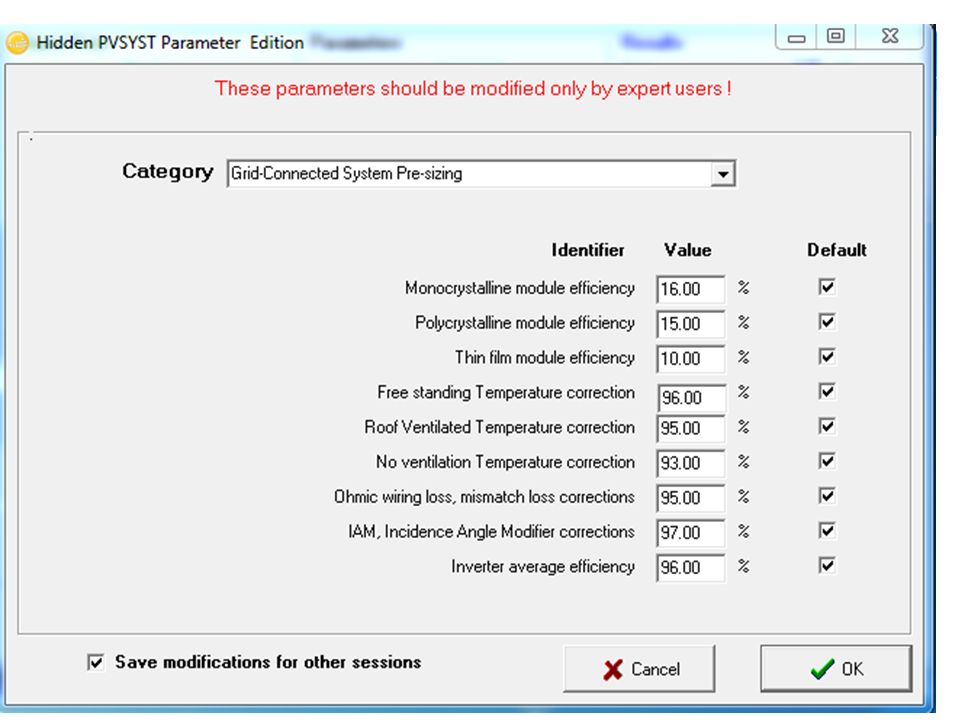This screenshot has width=960, height=720.
Task: Edit Polycrystalline module efficiency value
Action: coord(691,324)
